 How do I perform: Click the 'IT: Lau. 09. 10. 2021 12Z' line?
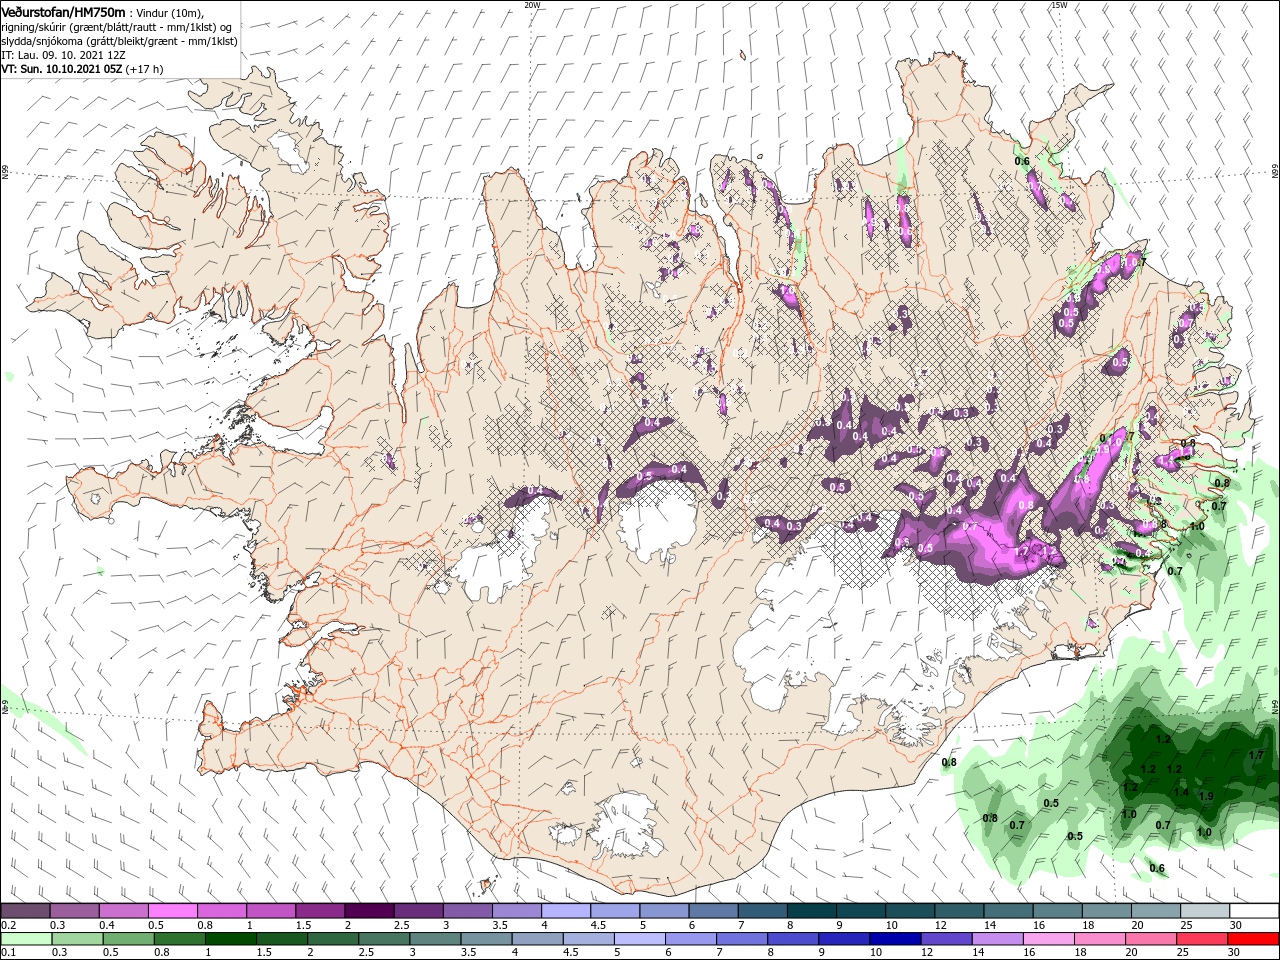point(63,55)
